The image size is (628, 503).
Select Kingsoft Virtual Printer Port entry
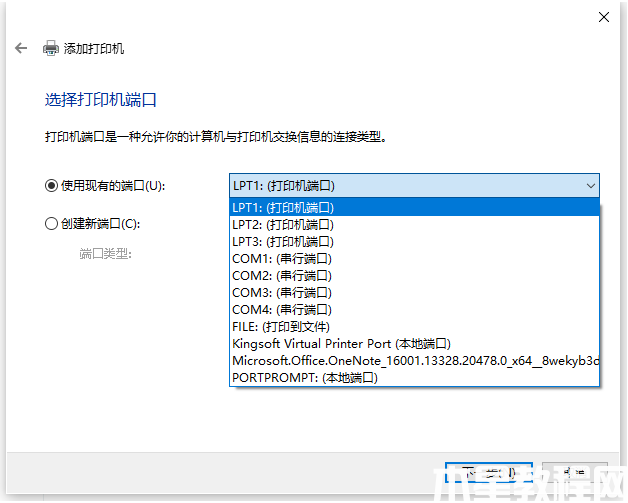coord(414,344)
